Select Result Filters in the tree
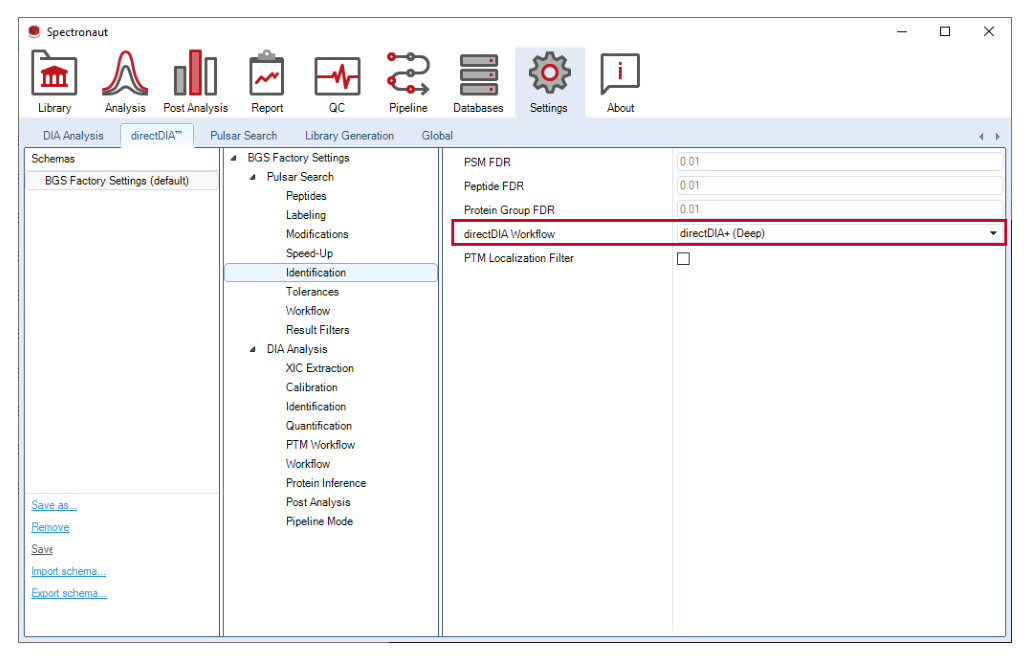 [x=318, y=330]
